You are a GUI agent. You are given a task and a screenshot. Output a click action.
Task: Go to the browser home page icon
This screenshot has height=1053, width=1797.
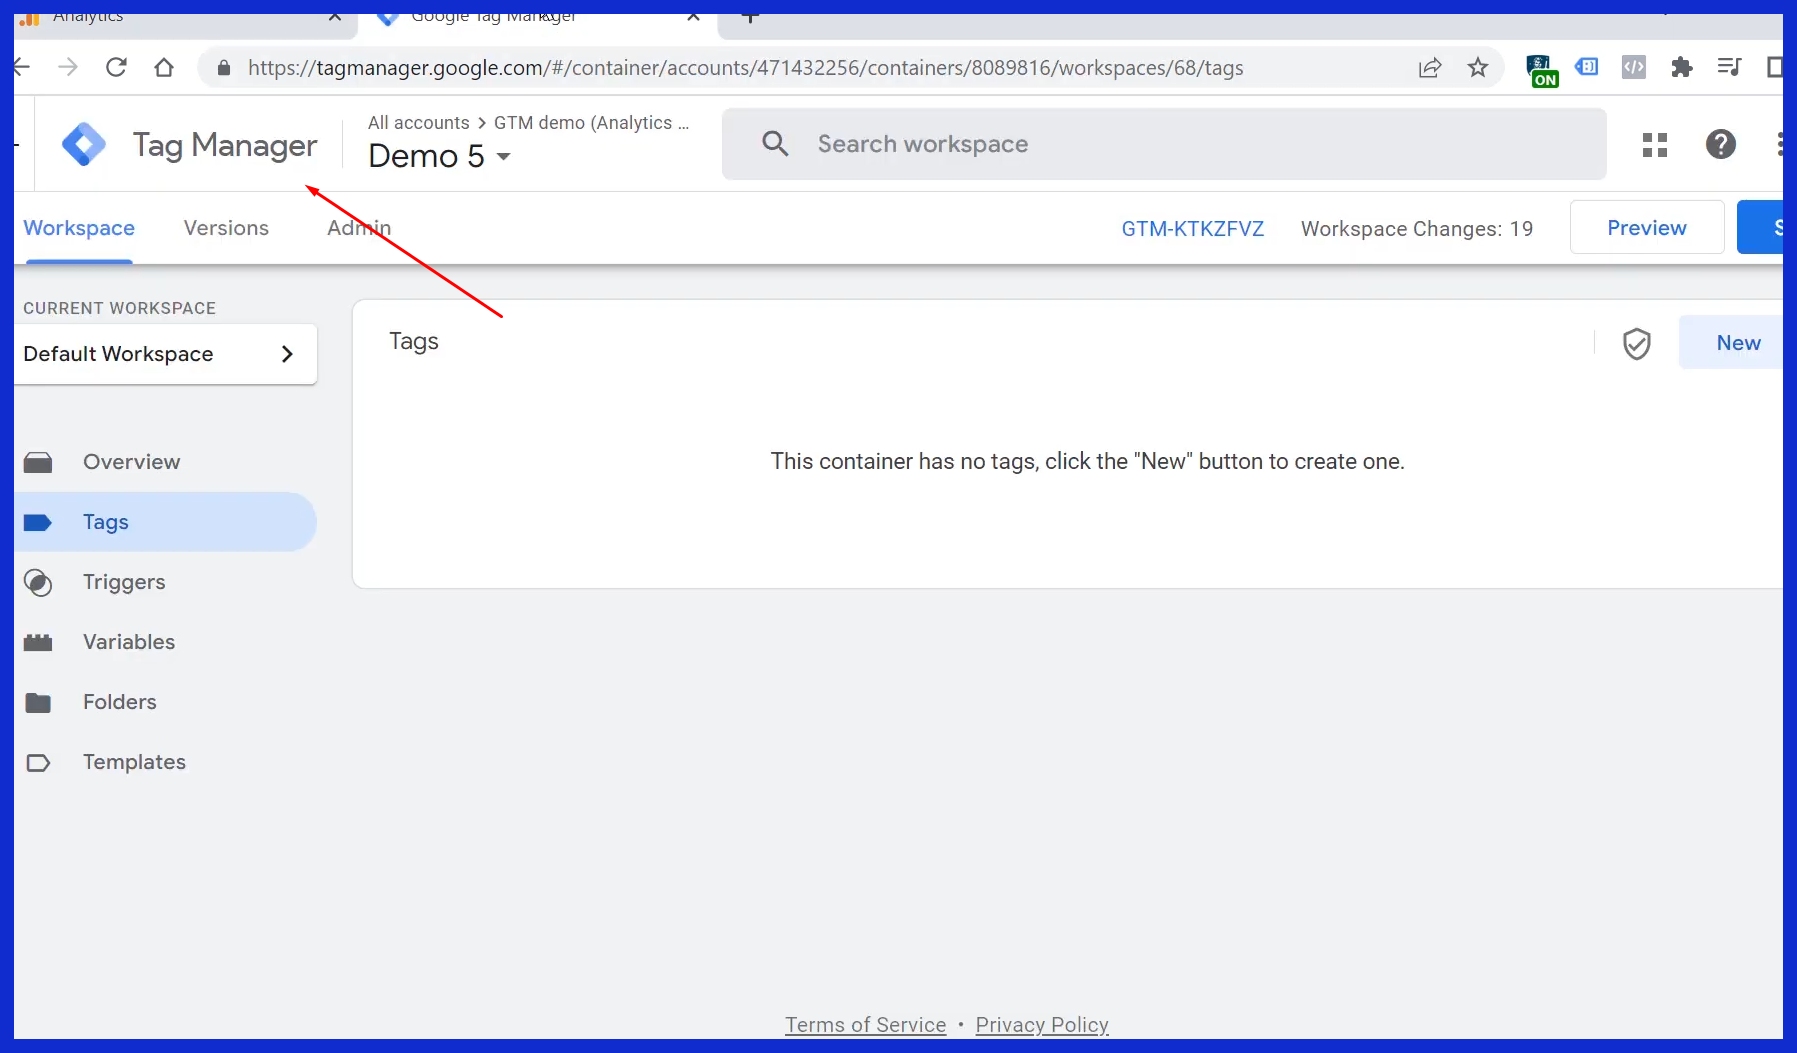[x=164, y=67]
